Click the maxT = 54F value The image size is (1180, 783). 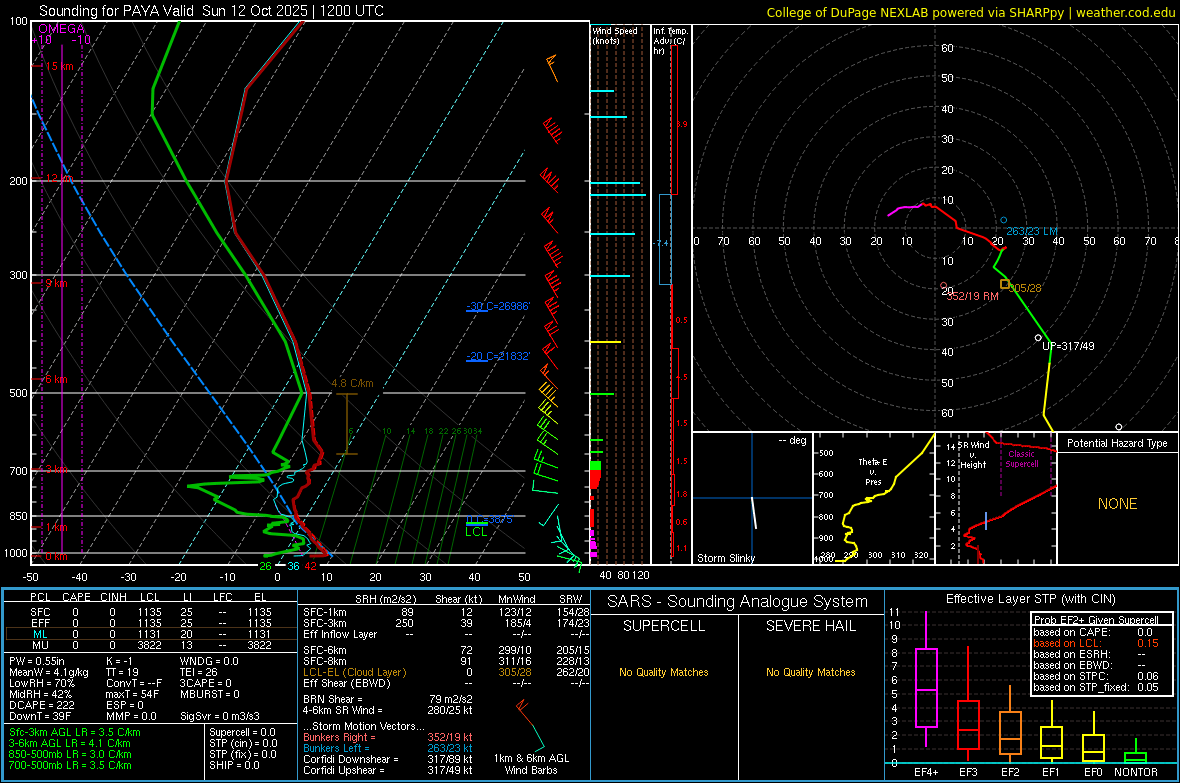point(132,694)
